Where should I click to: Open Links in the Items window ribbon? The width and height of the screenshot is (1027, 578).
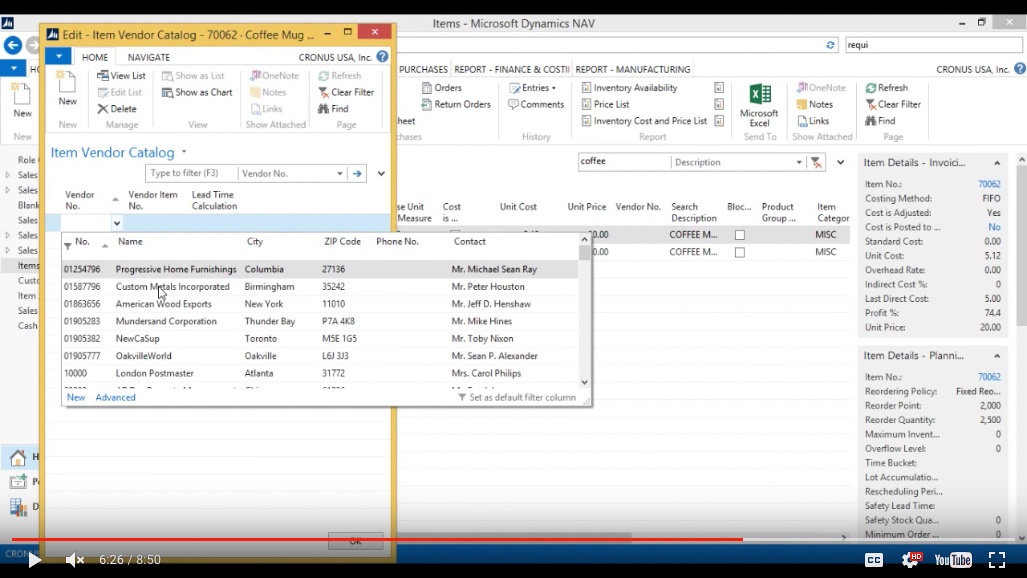point(813,121)
